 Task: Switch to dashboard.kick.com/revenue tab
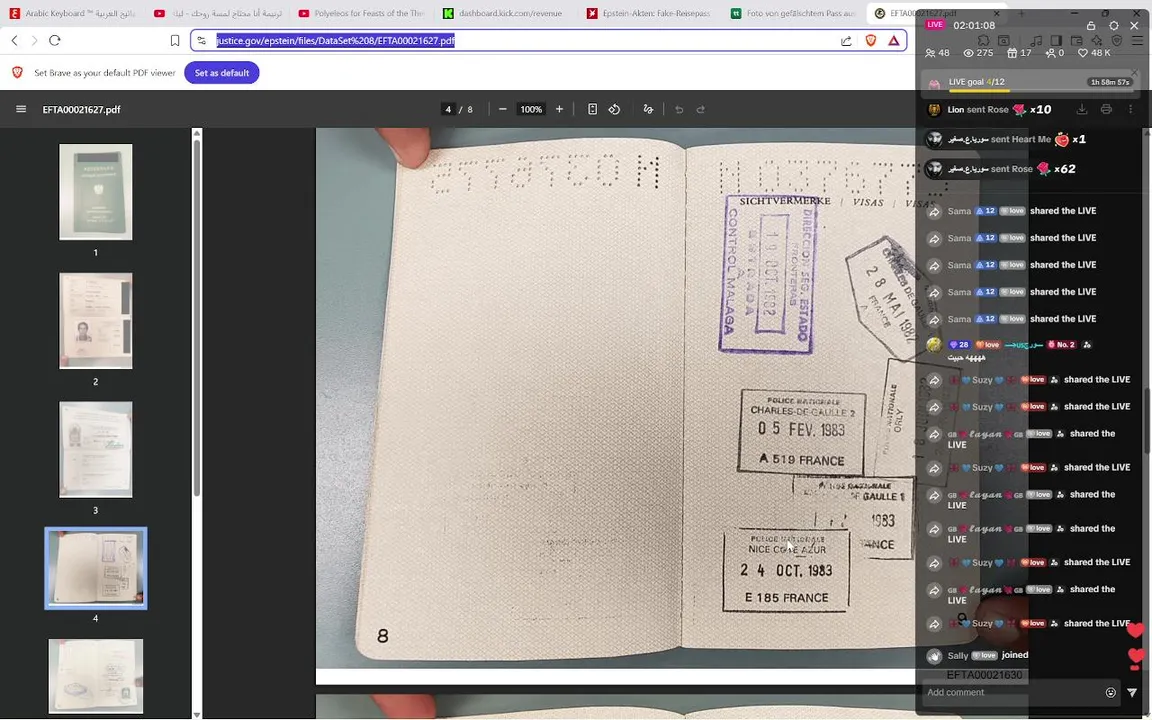(505, 13)
